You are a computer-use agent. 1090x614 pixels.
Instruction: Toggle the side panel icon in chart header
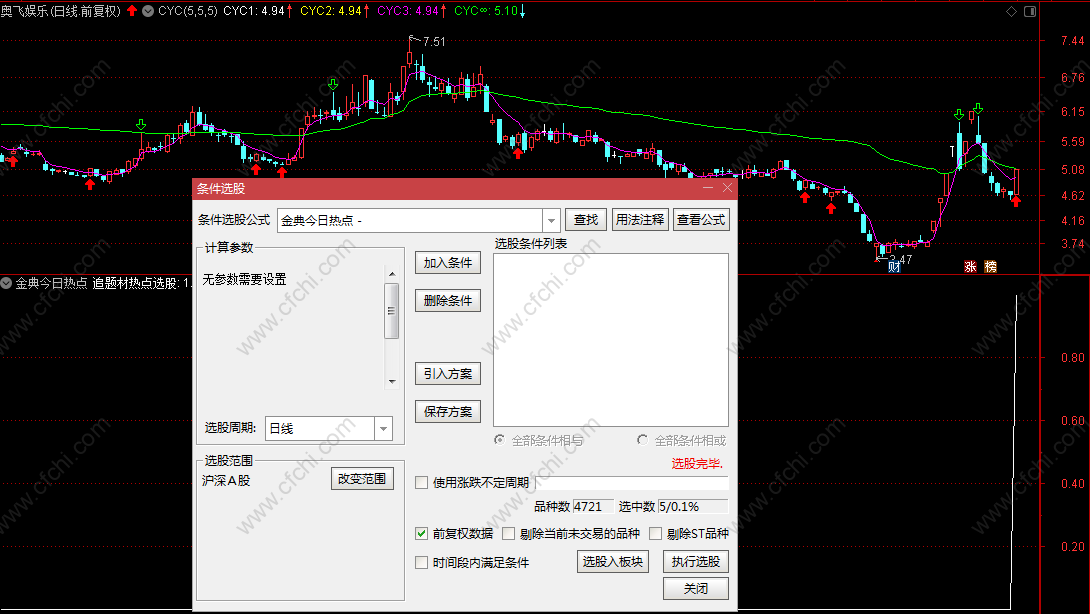pyautogui.click(x=1030, y=11)
